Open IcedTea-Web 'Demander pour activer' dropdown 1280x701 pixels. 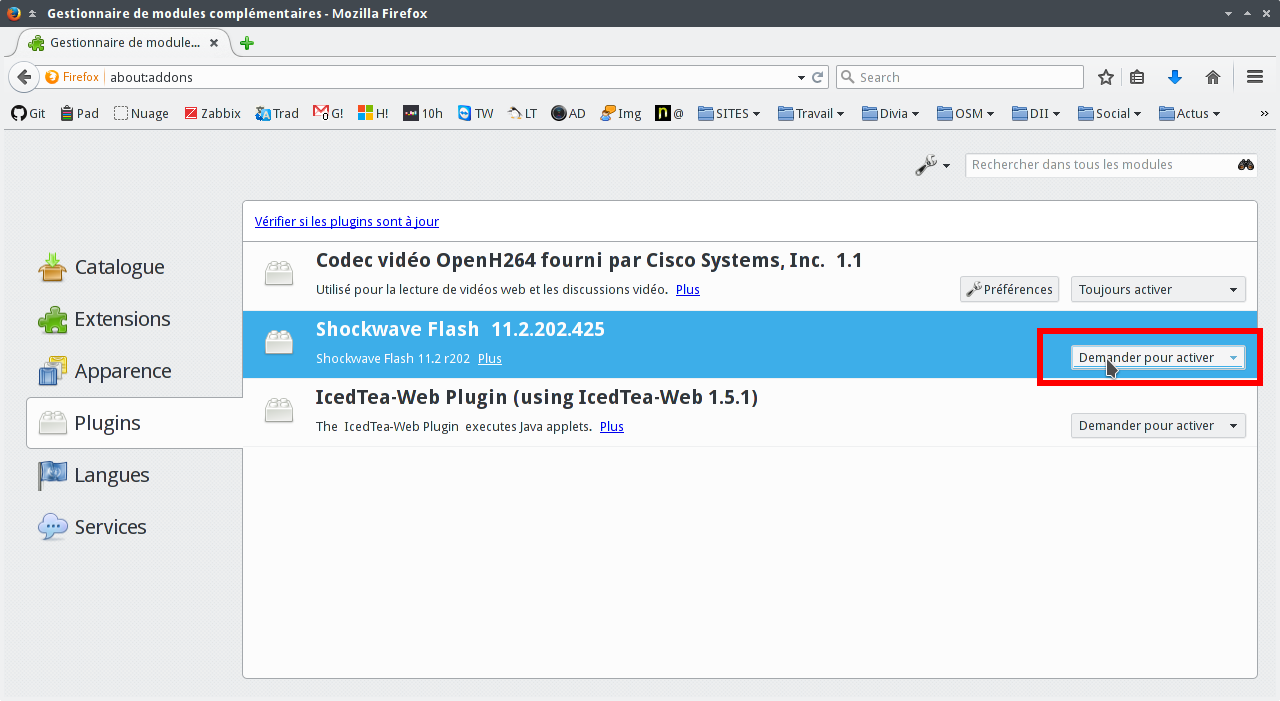(1158, 425)
